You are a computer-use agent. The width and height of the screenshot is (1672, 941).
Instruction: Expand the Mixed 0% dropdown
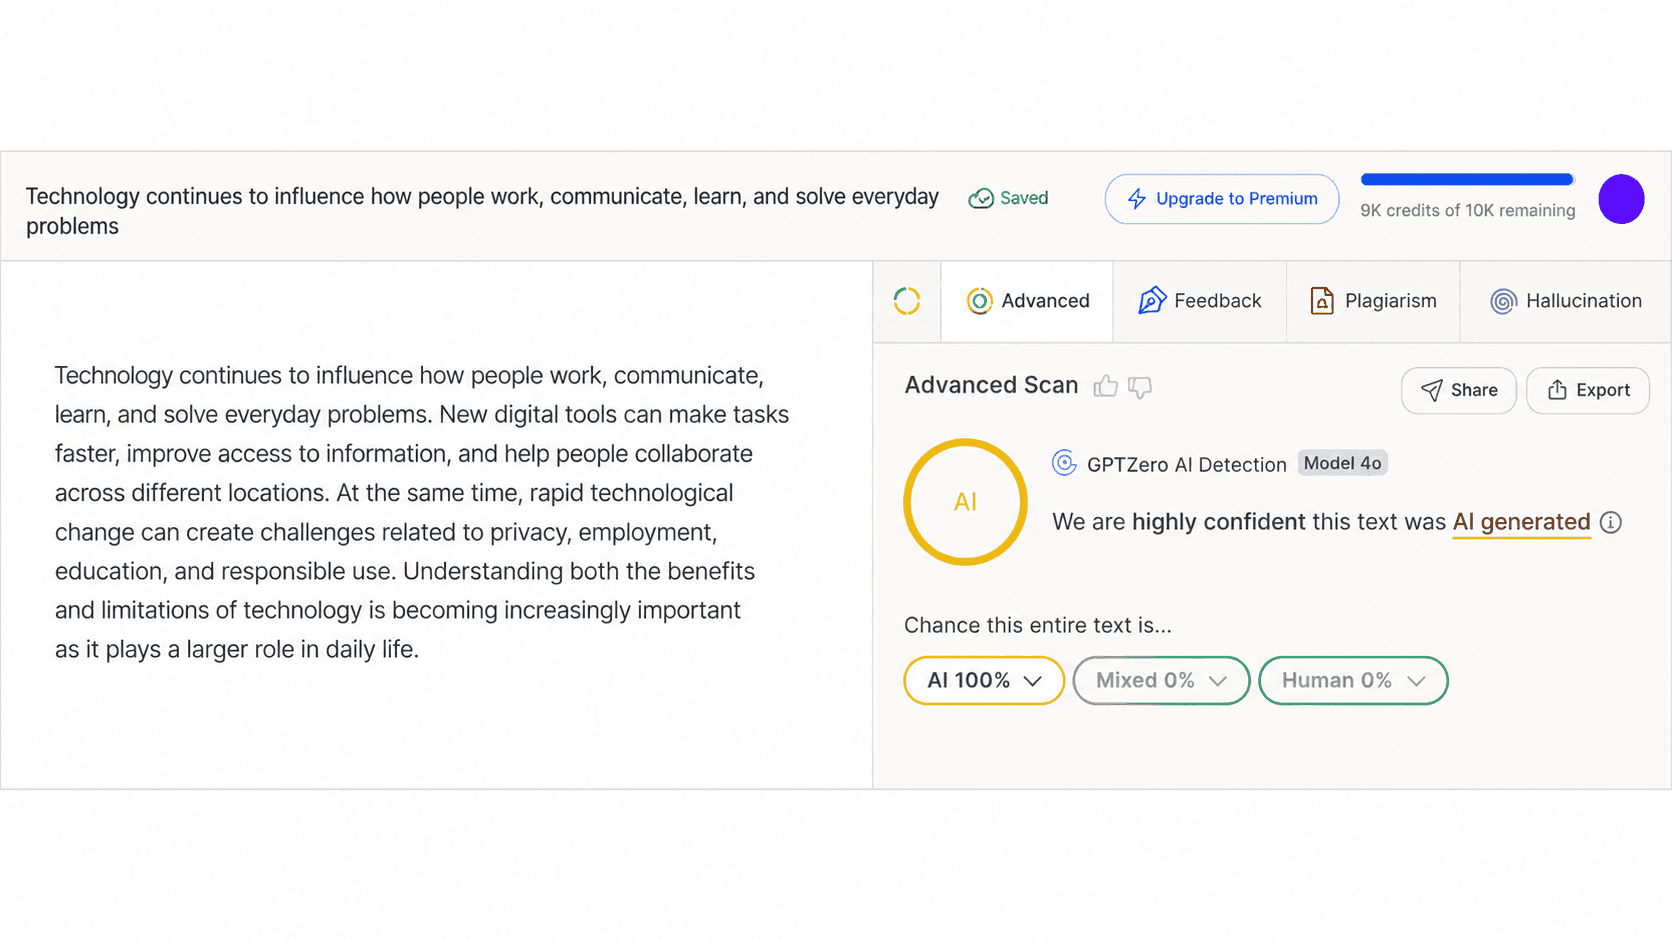coord(1161,680)
